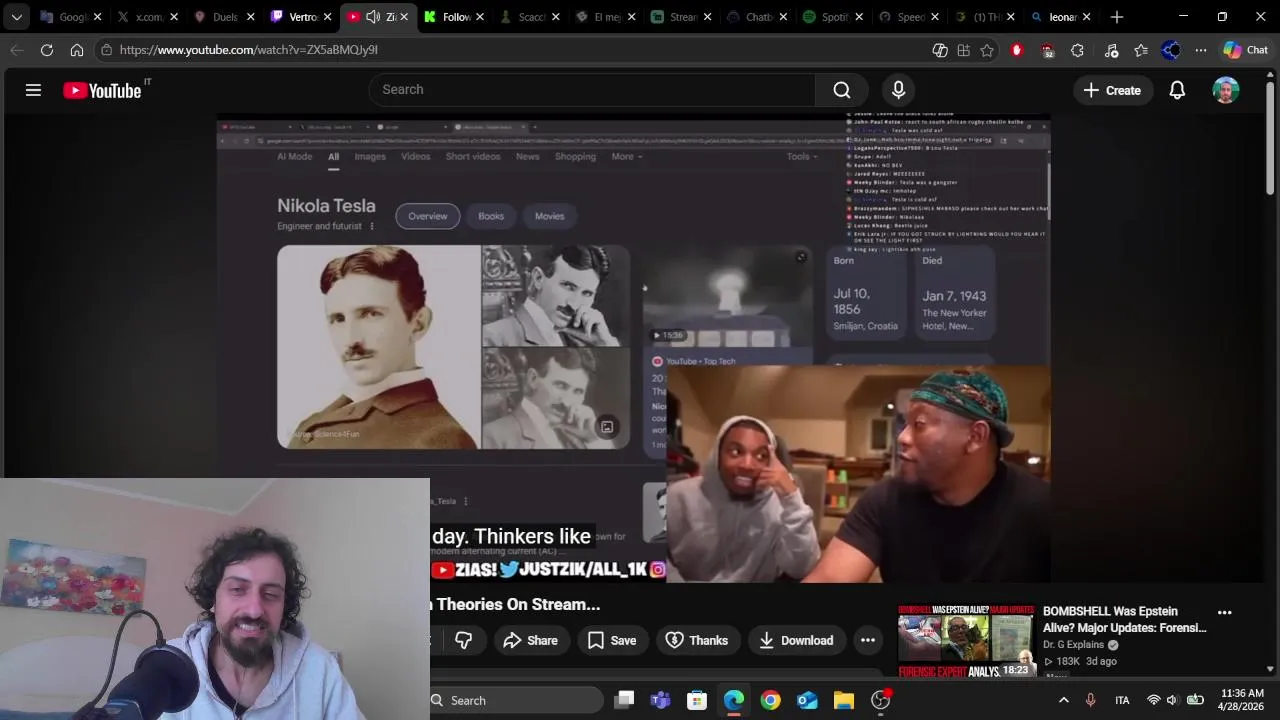
Task: Open the Epstein forensic video thumbnail
Action: pos(965,640)
